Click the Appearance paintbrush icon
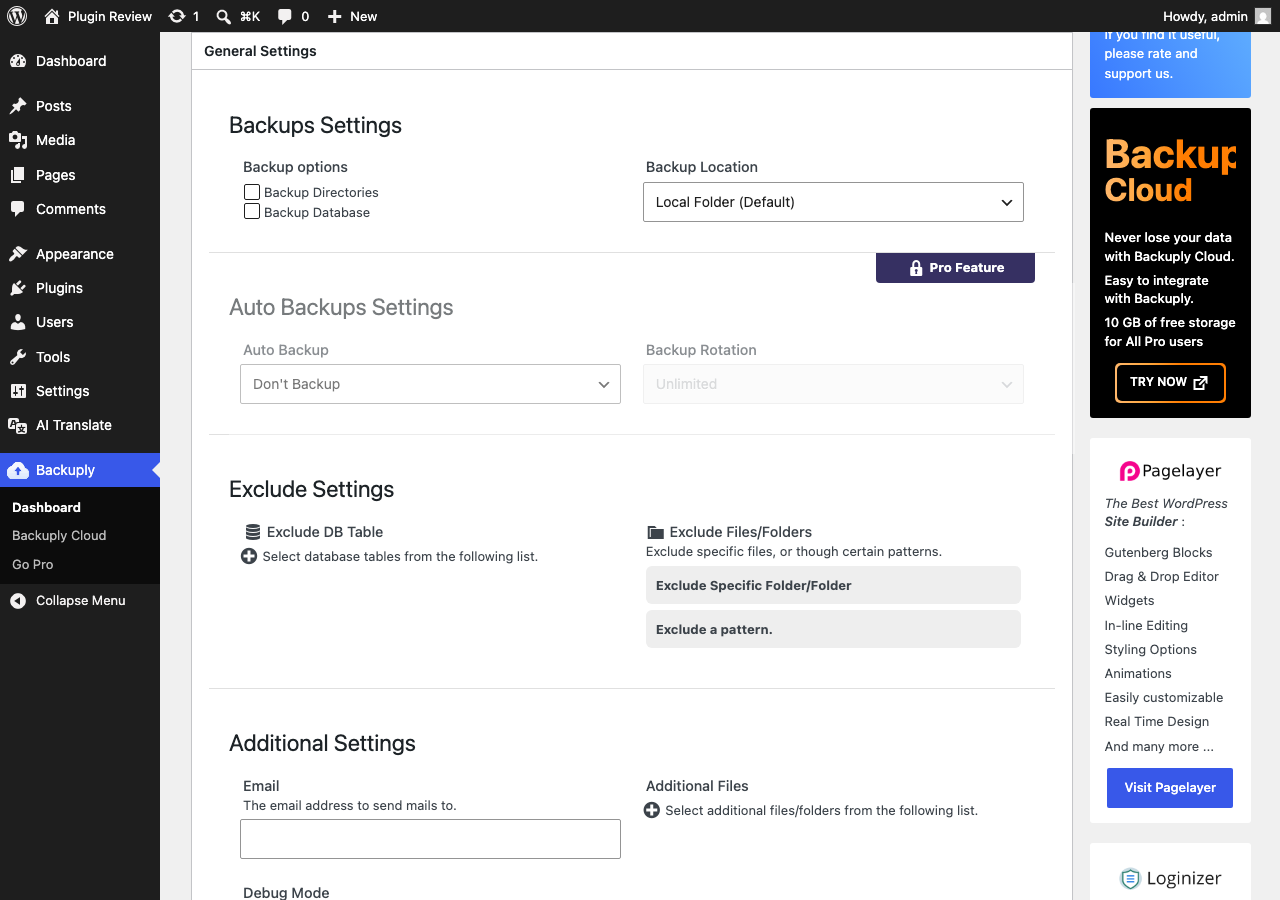This screenshot has height=900, width=1280. click(18, 254)
